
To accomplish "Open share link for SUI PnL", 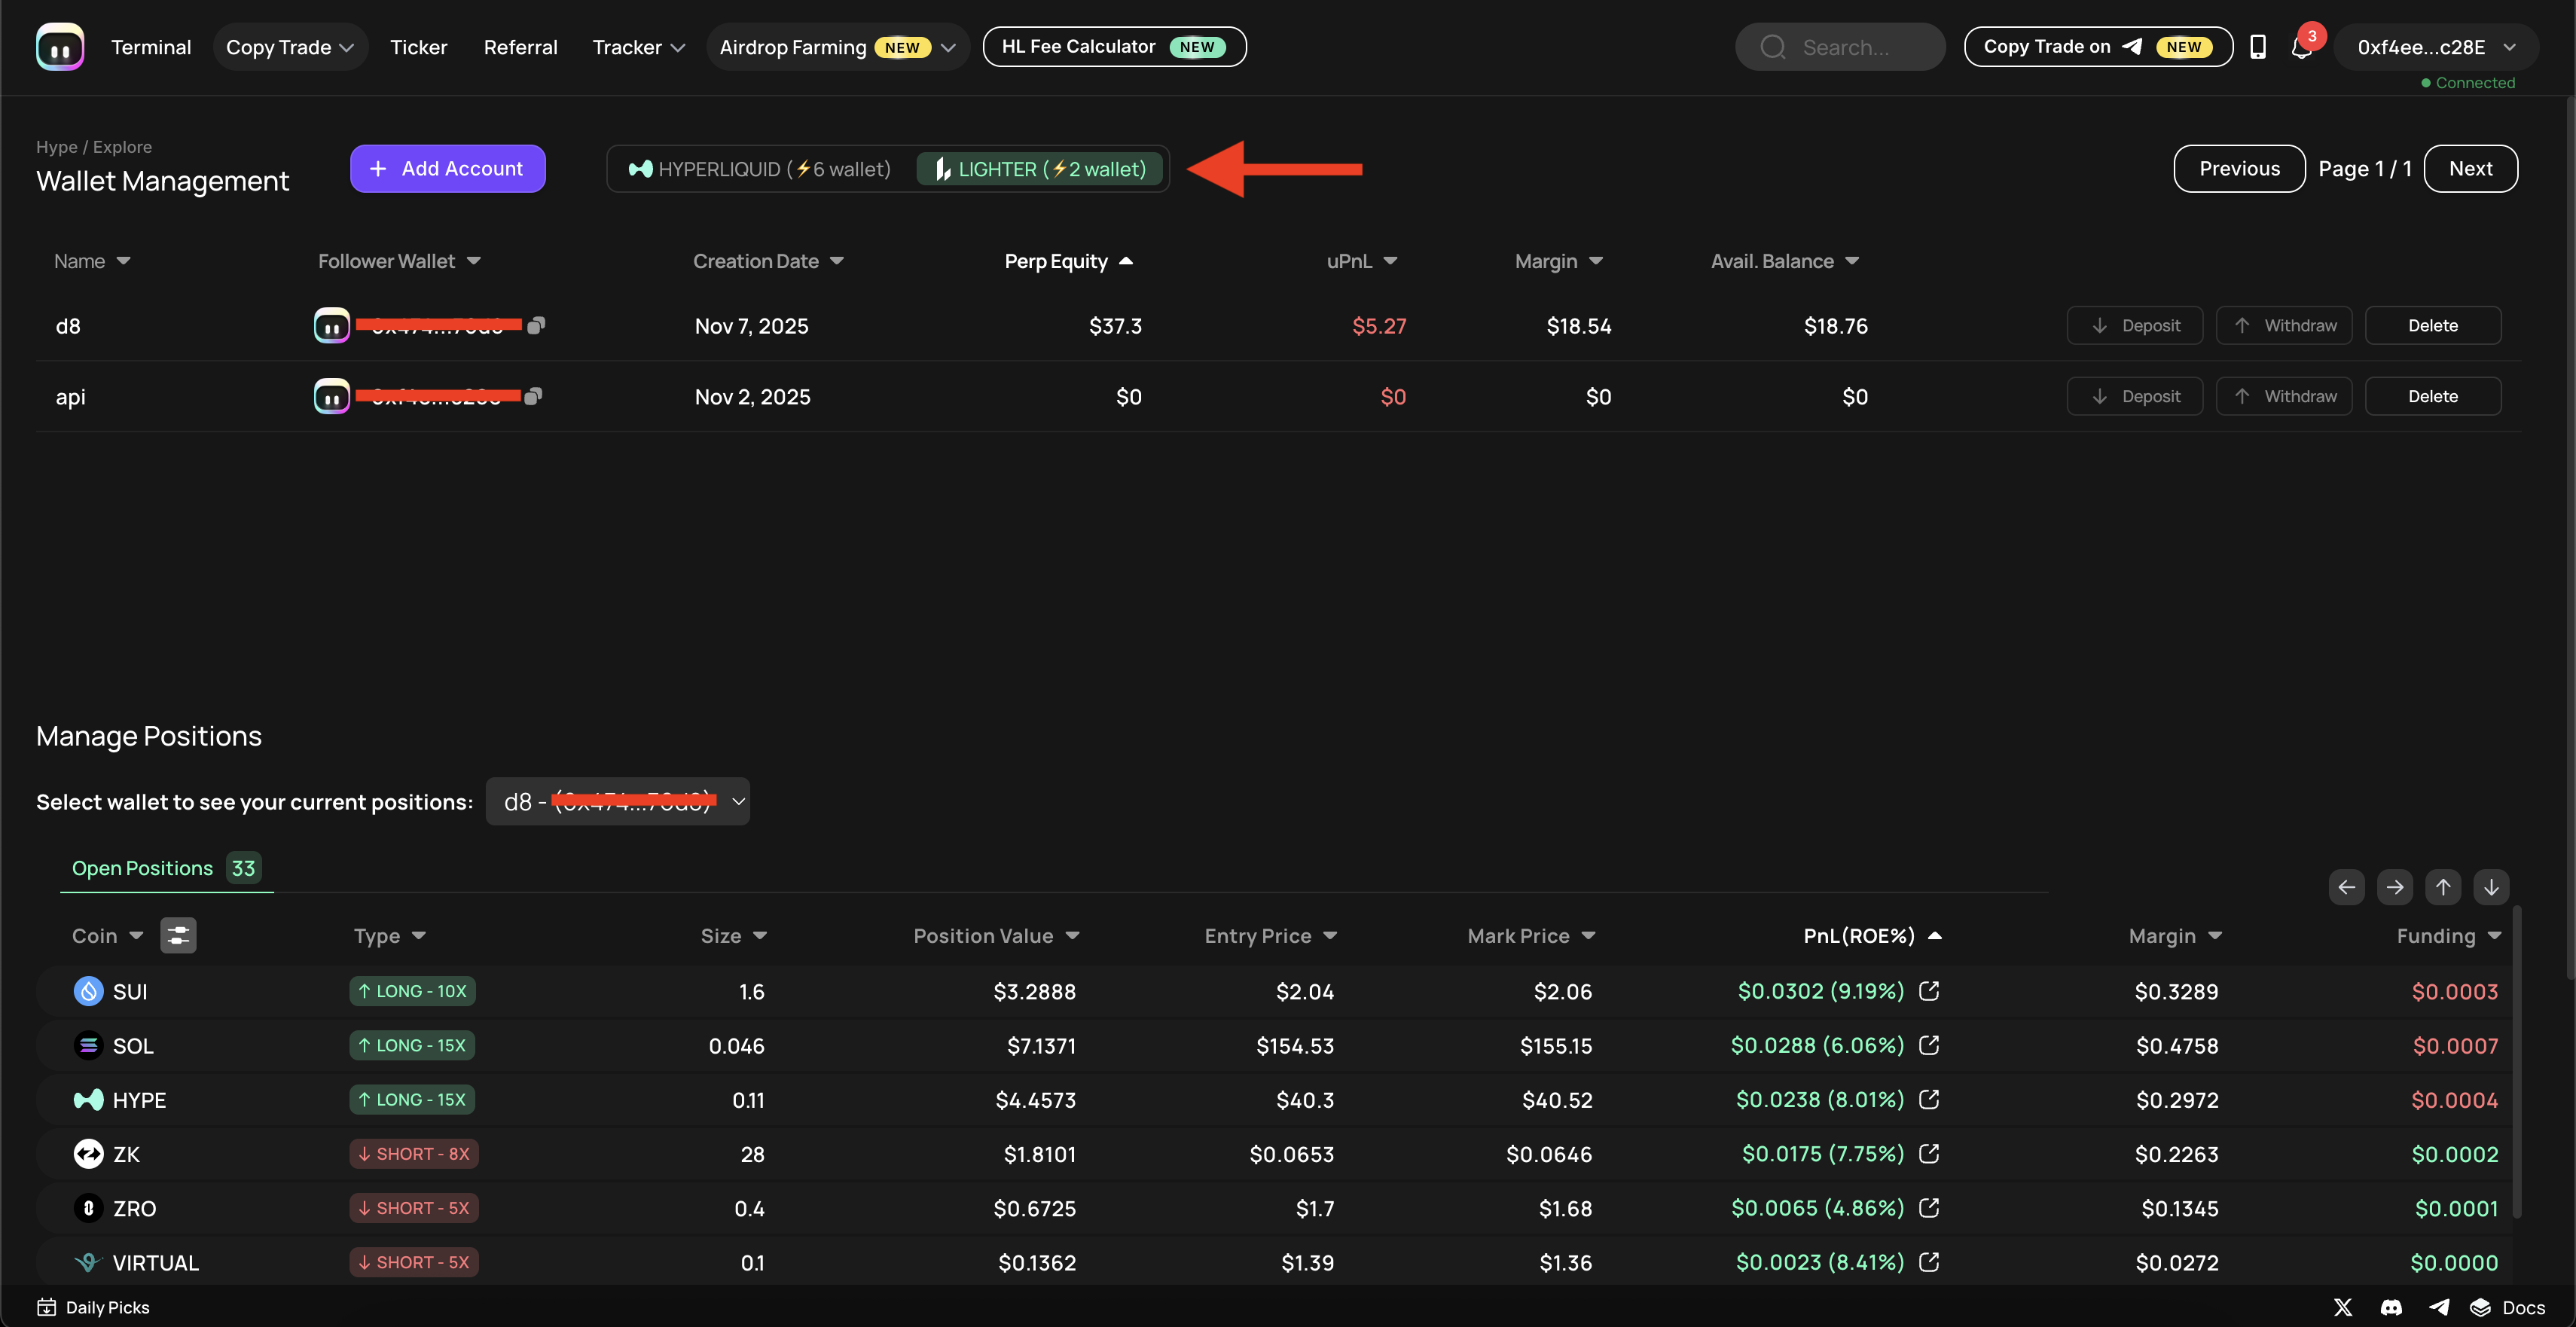I will point(1929,991).
